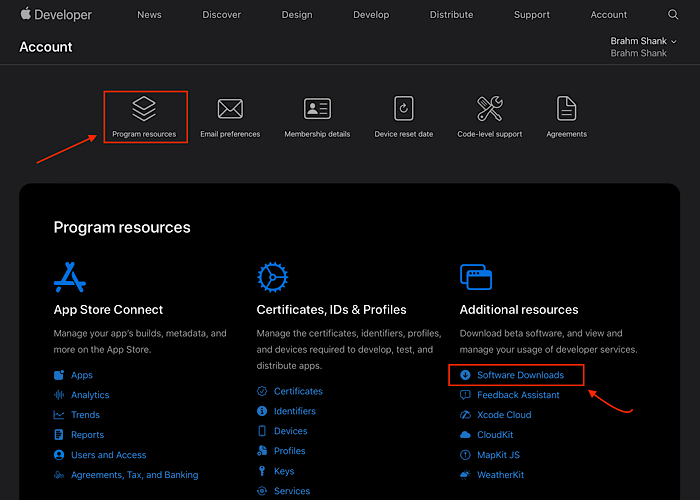Click the Identifiers info icon
The height and width of the screenshot is (500, 700).
(262, 411)
